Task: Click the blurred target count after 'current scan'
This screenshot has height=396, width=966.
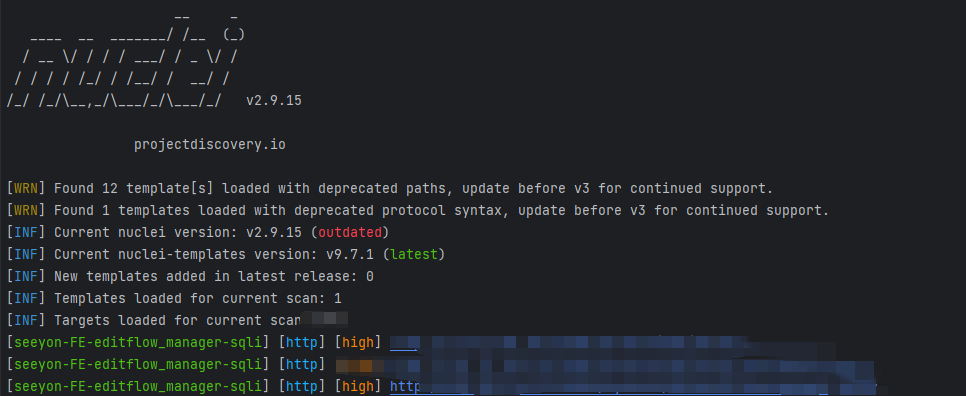Action: [x=325, y=319]
